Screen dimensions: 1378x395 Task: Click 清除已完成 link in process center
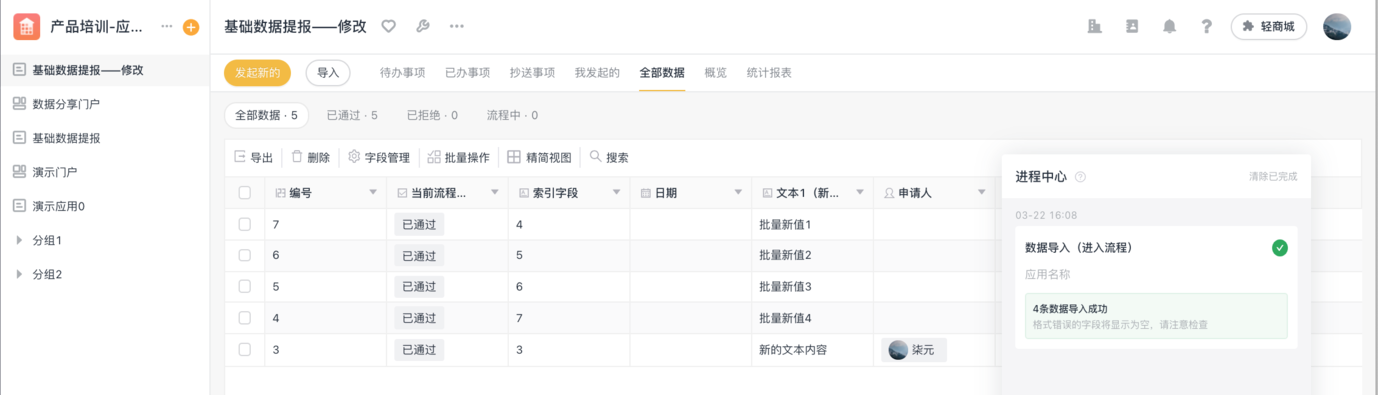tap(1273, 177)
